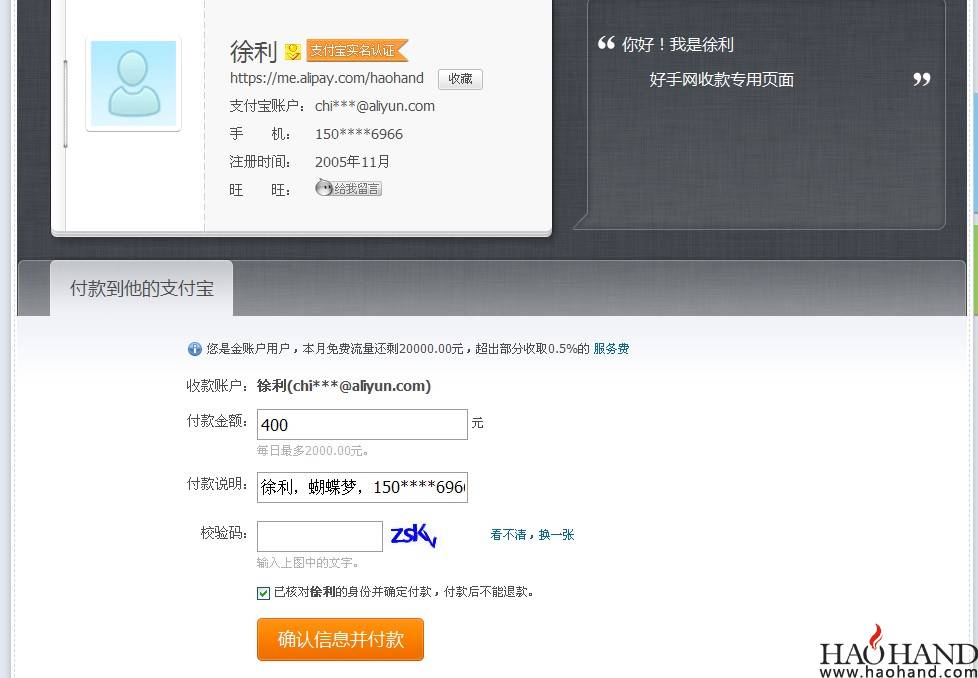Click the orange 确认信息并付款 button
Screen dimensions: 978x678
(x=341, y=639)
